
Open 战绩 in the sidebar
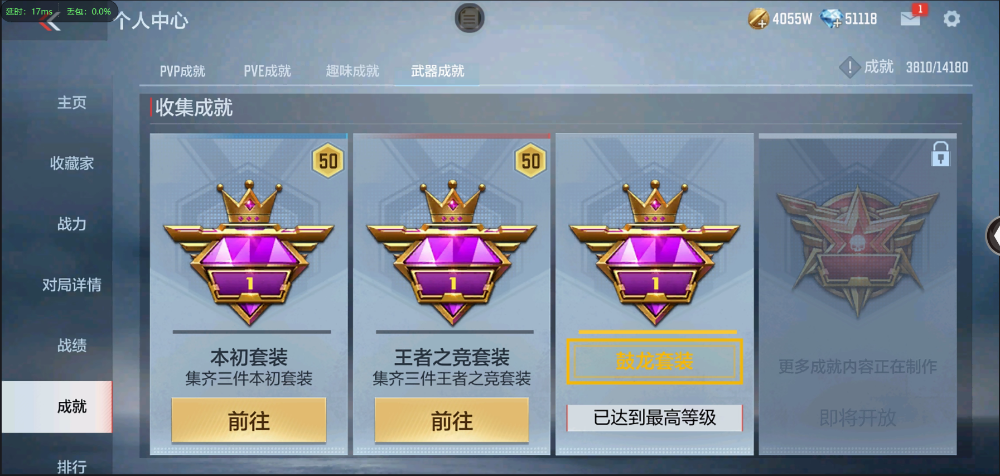(x=72, y=346)
